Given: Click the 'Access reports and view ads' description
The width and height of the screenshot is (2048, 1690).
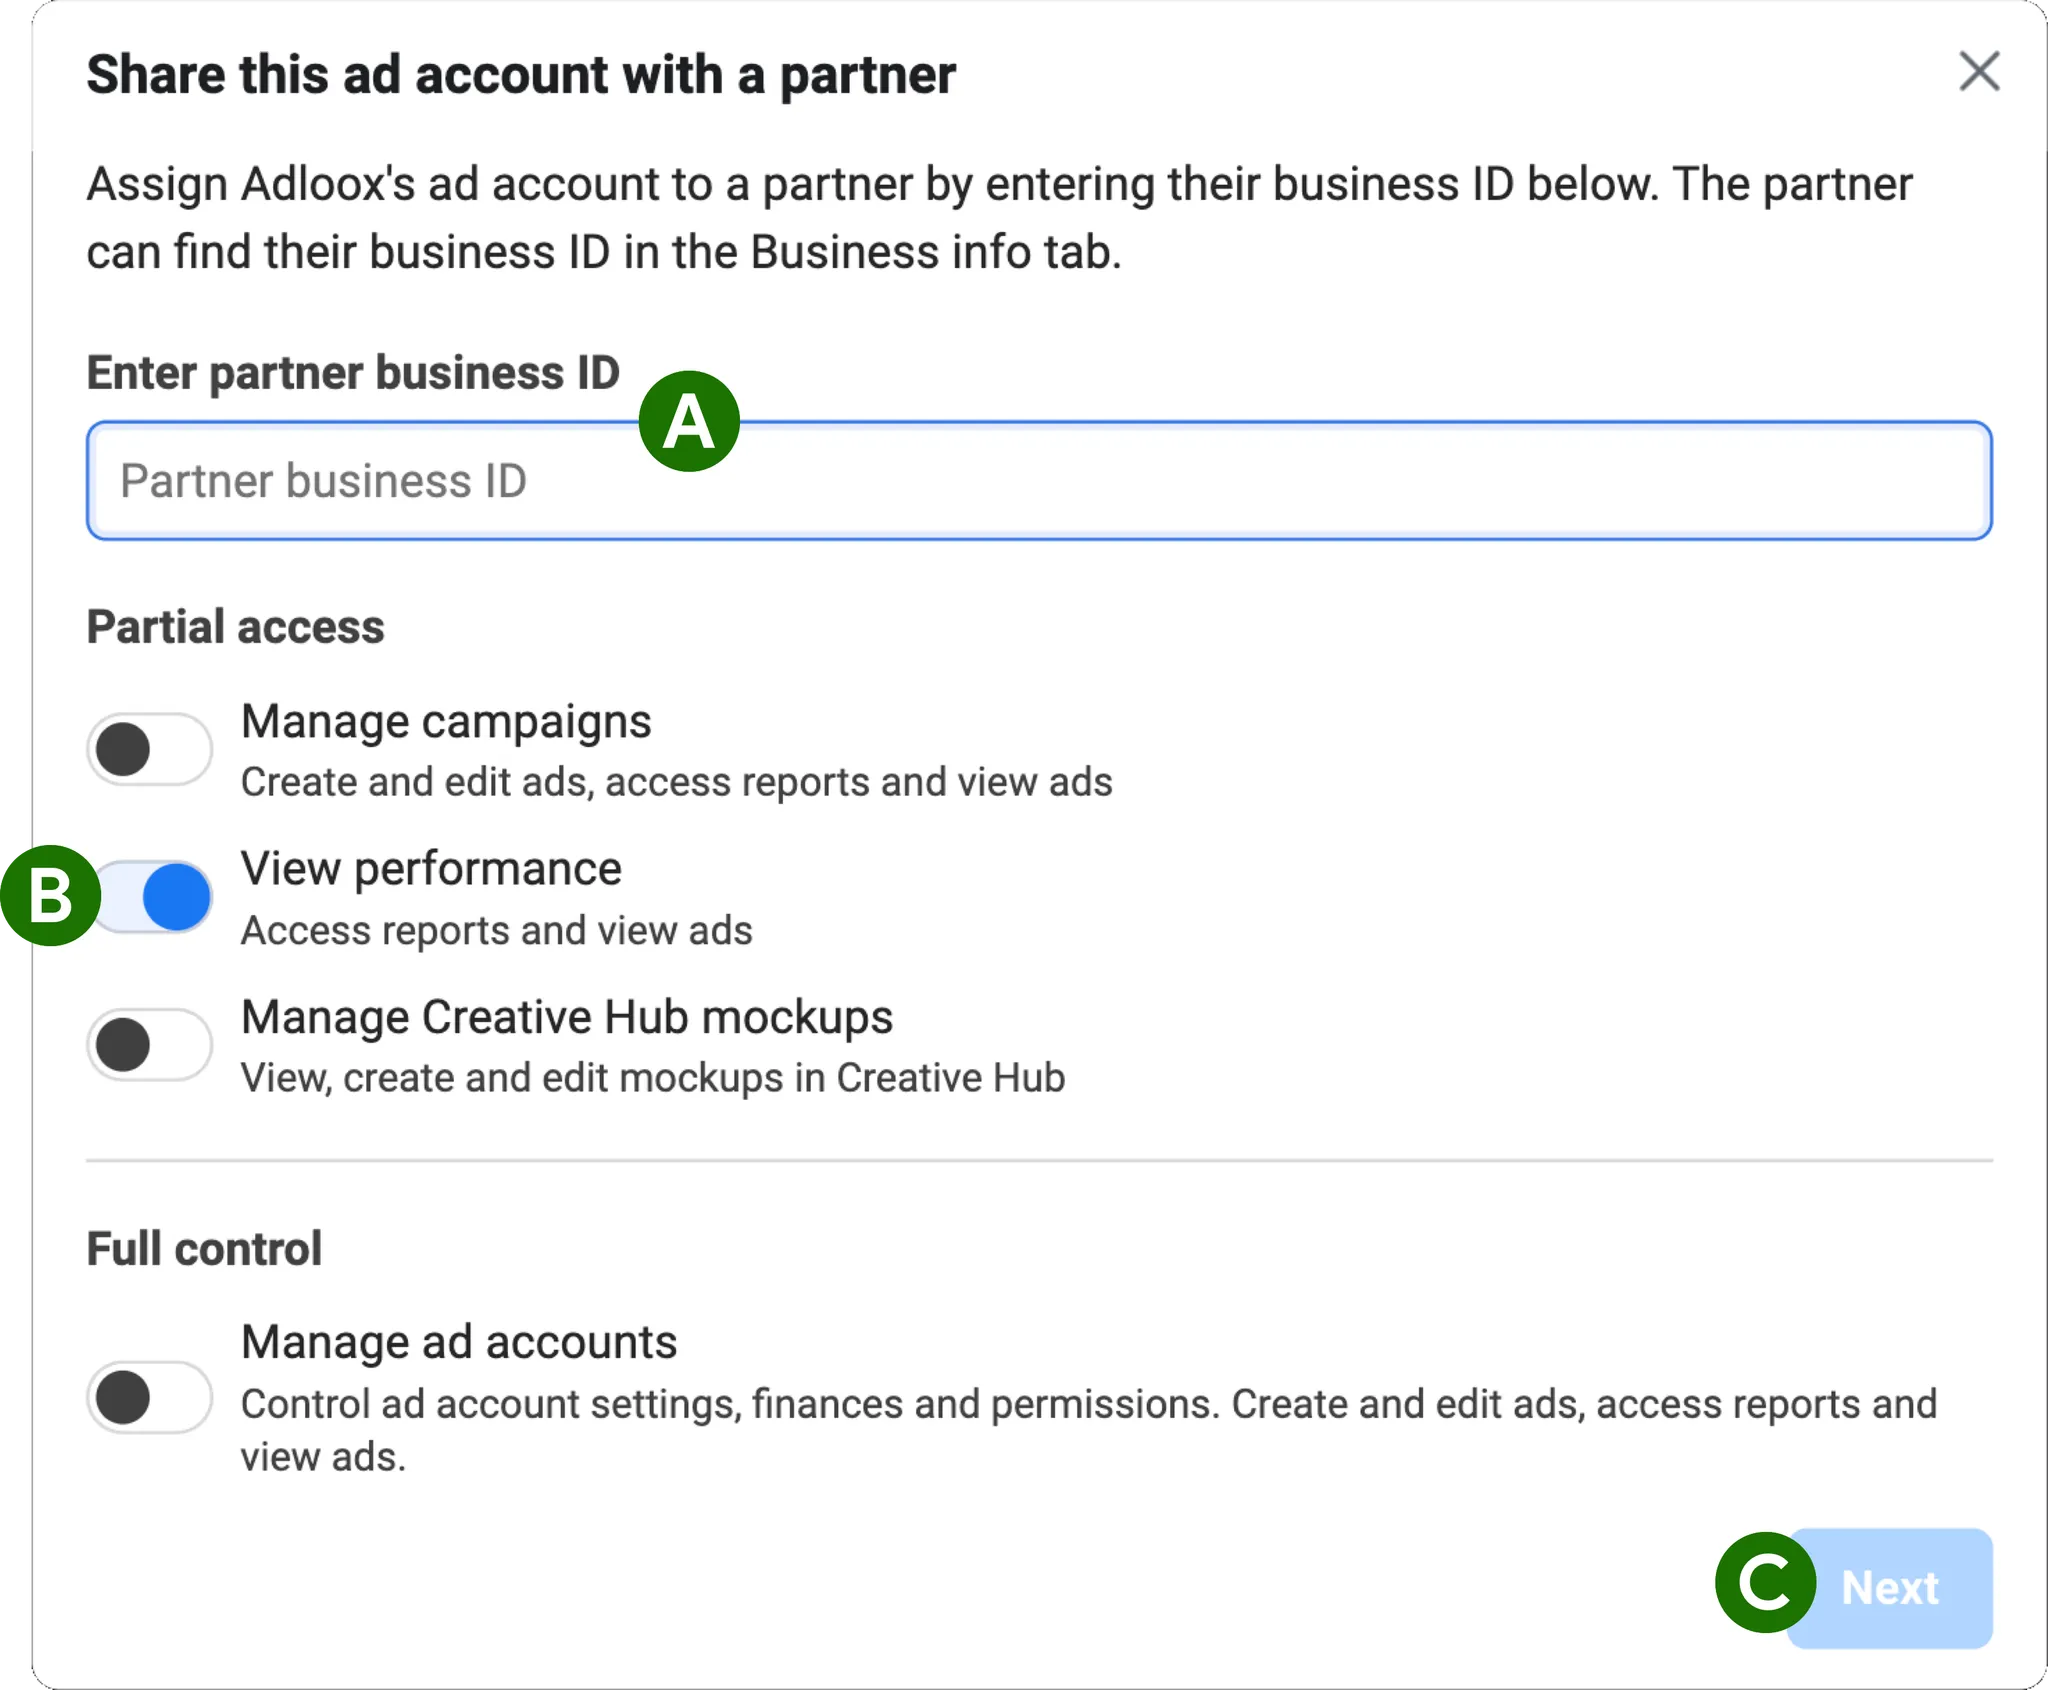Looking at the screenshot, I should click(x=496, y=931).
